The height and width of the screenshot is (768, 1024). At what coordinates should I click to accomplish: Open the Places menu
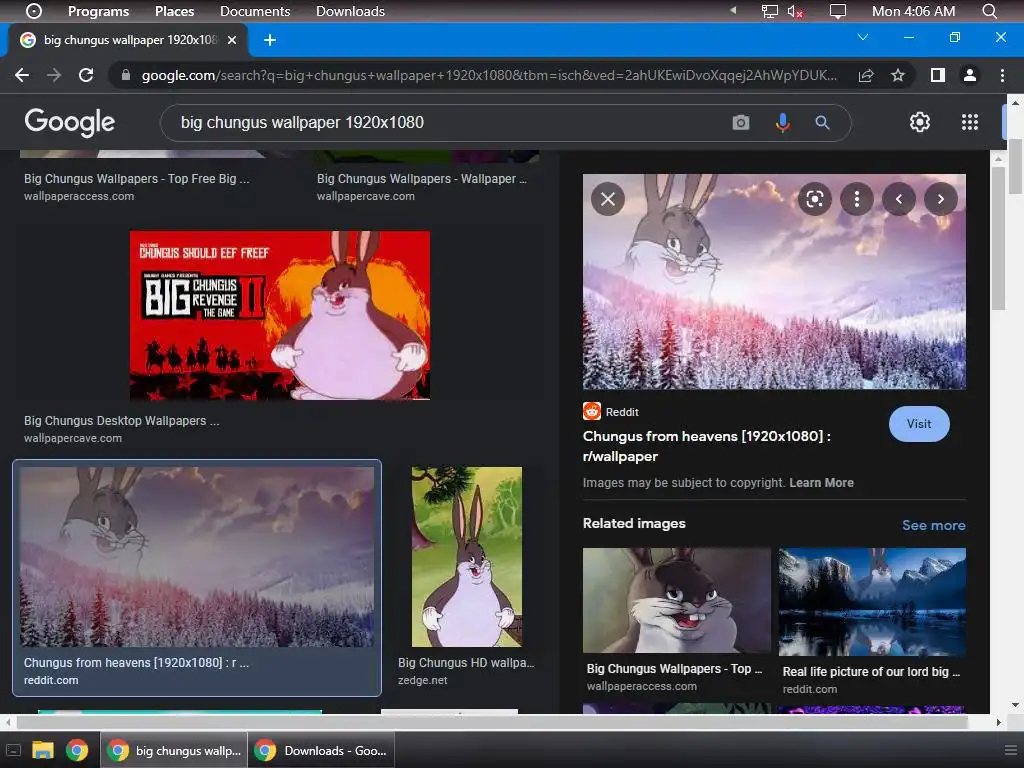click(x=174, y=11)
